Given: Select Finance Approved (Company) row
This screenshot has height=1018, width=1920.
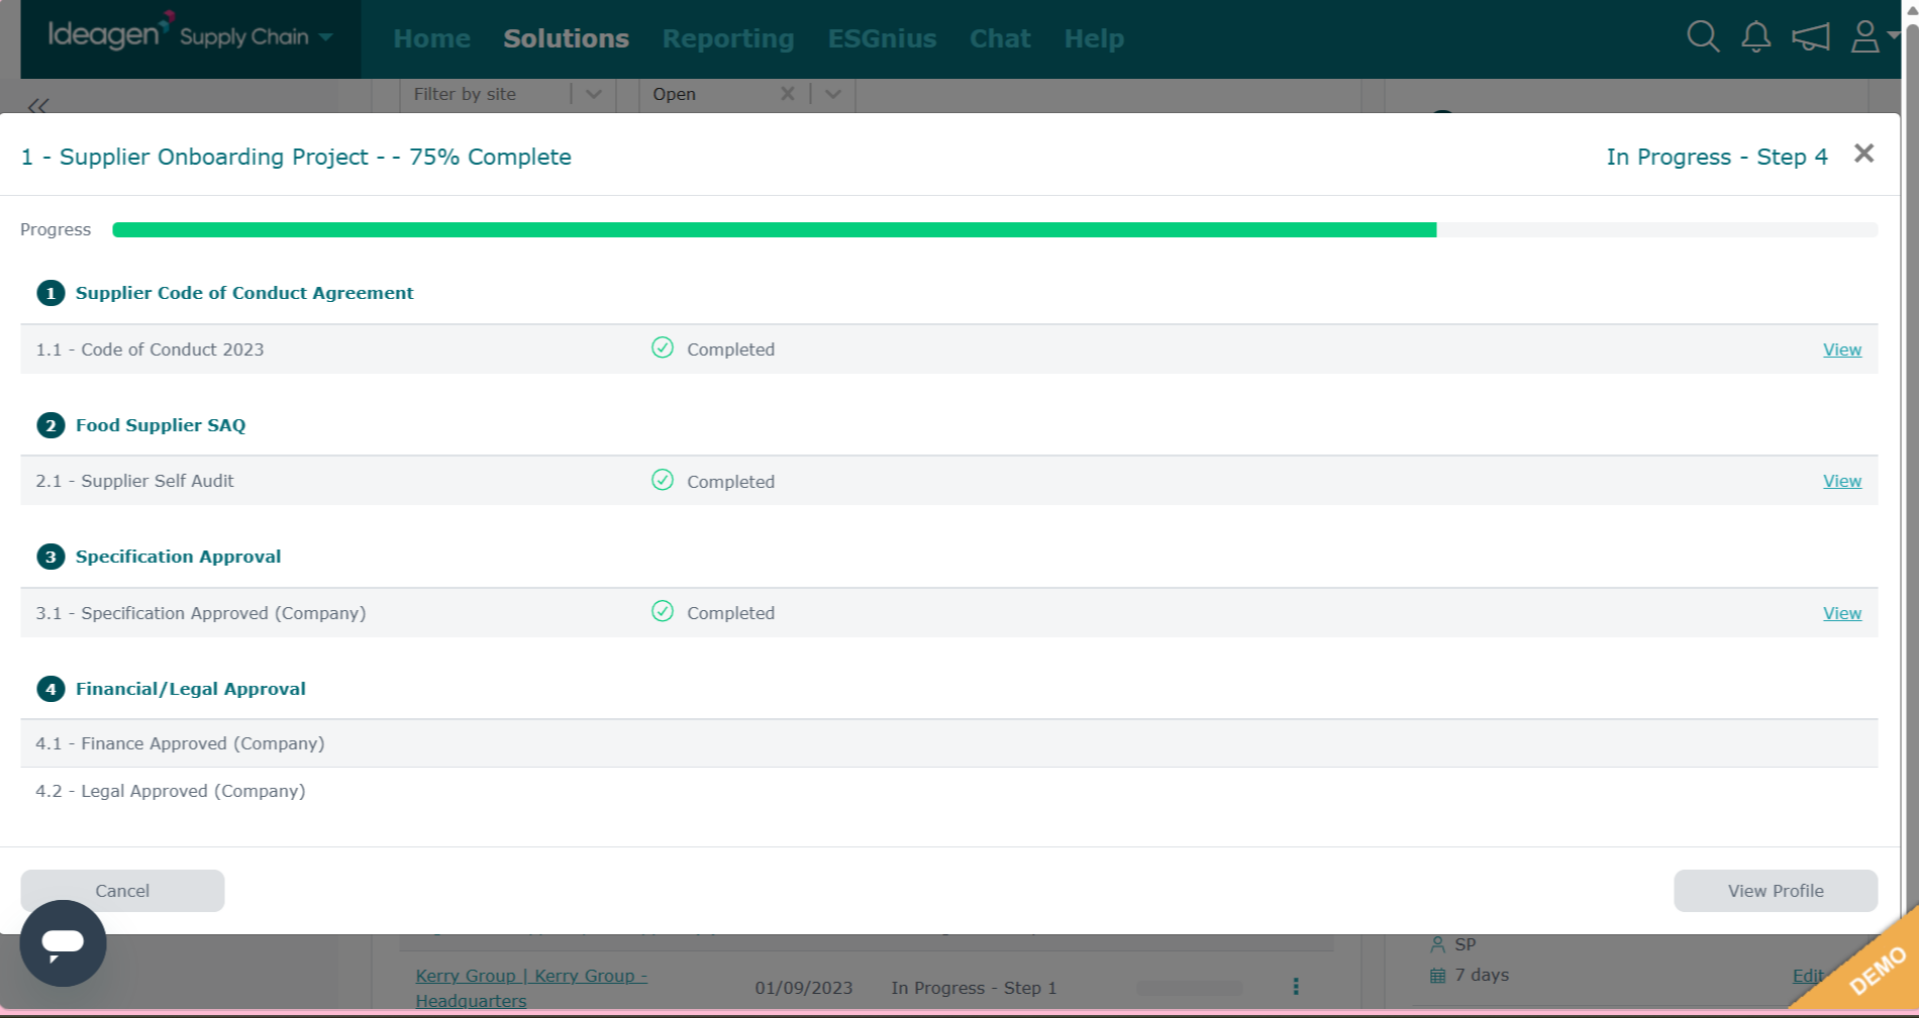Looking at the screenshot, I should (x=949, y=744).
